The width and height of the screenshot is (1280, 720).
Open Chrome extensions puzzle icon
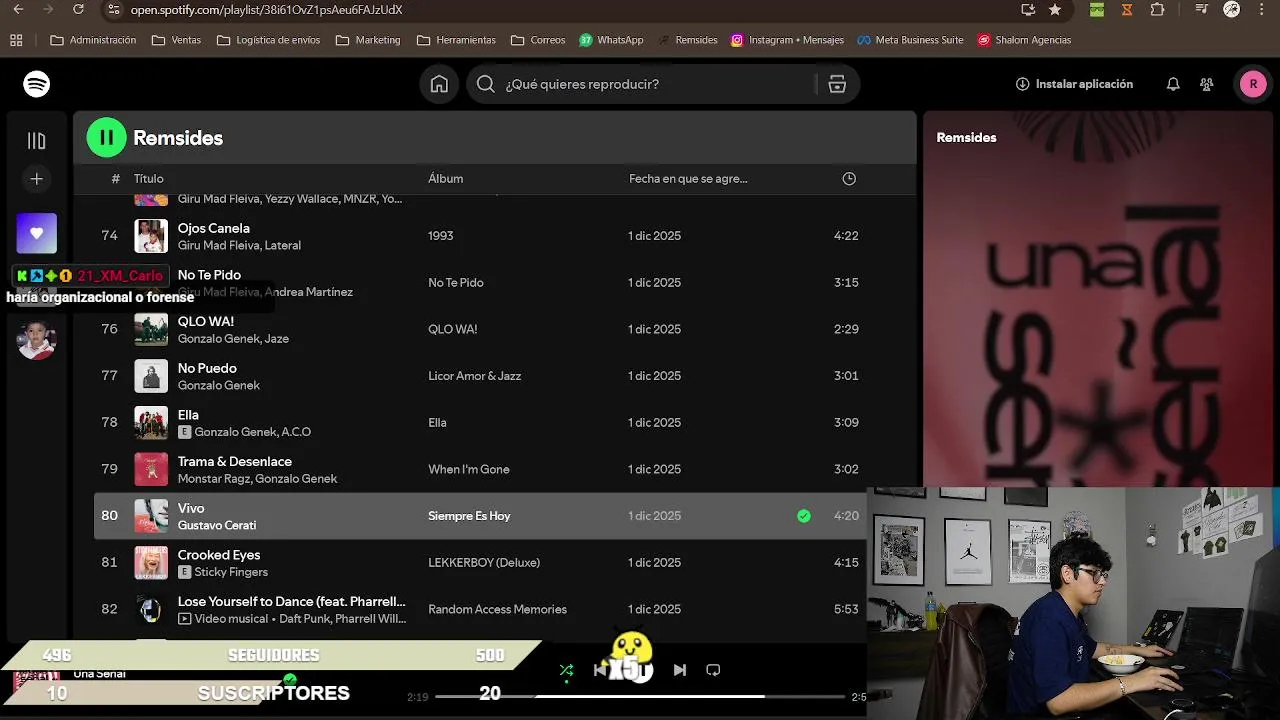pyautogui.click(x=1157, y=9)
